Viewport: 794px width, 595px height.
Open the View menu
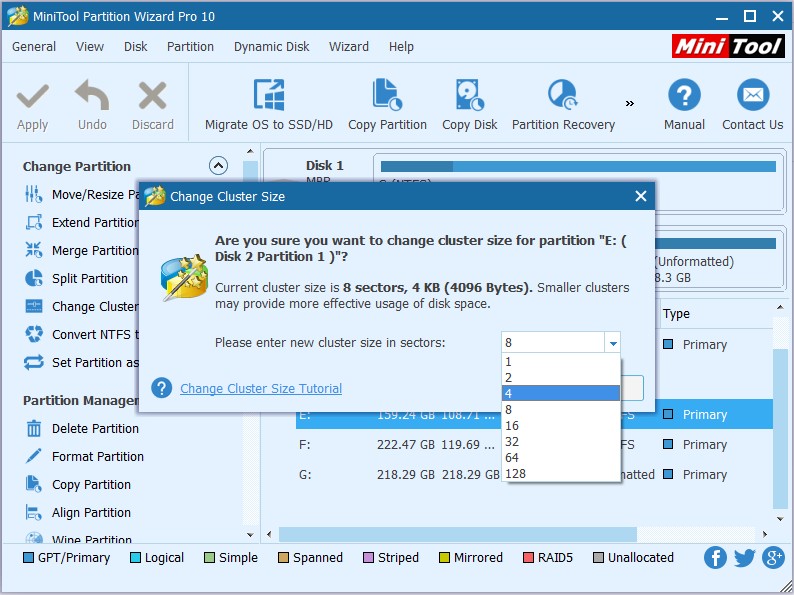90,47
